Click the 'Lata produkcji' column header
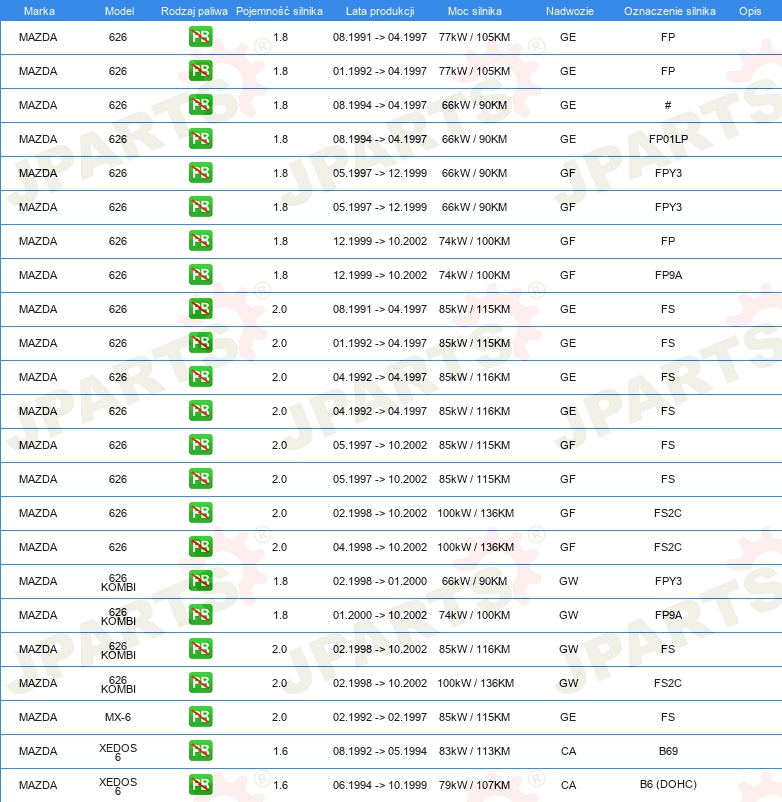This screenshot has width=782, height=802. 380,11
